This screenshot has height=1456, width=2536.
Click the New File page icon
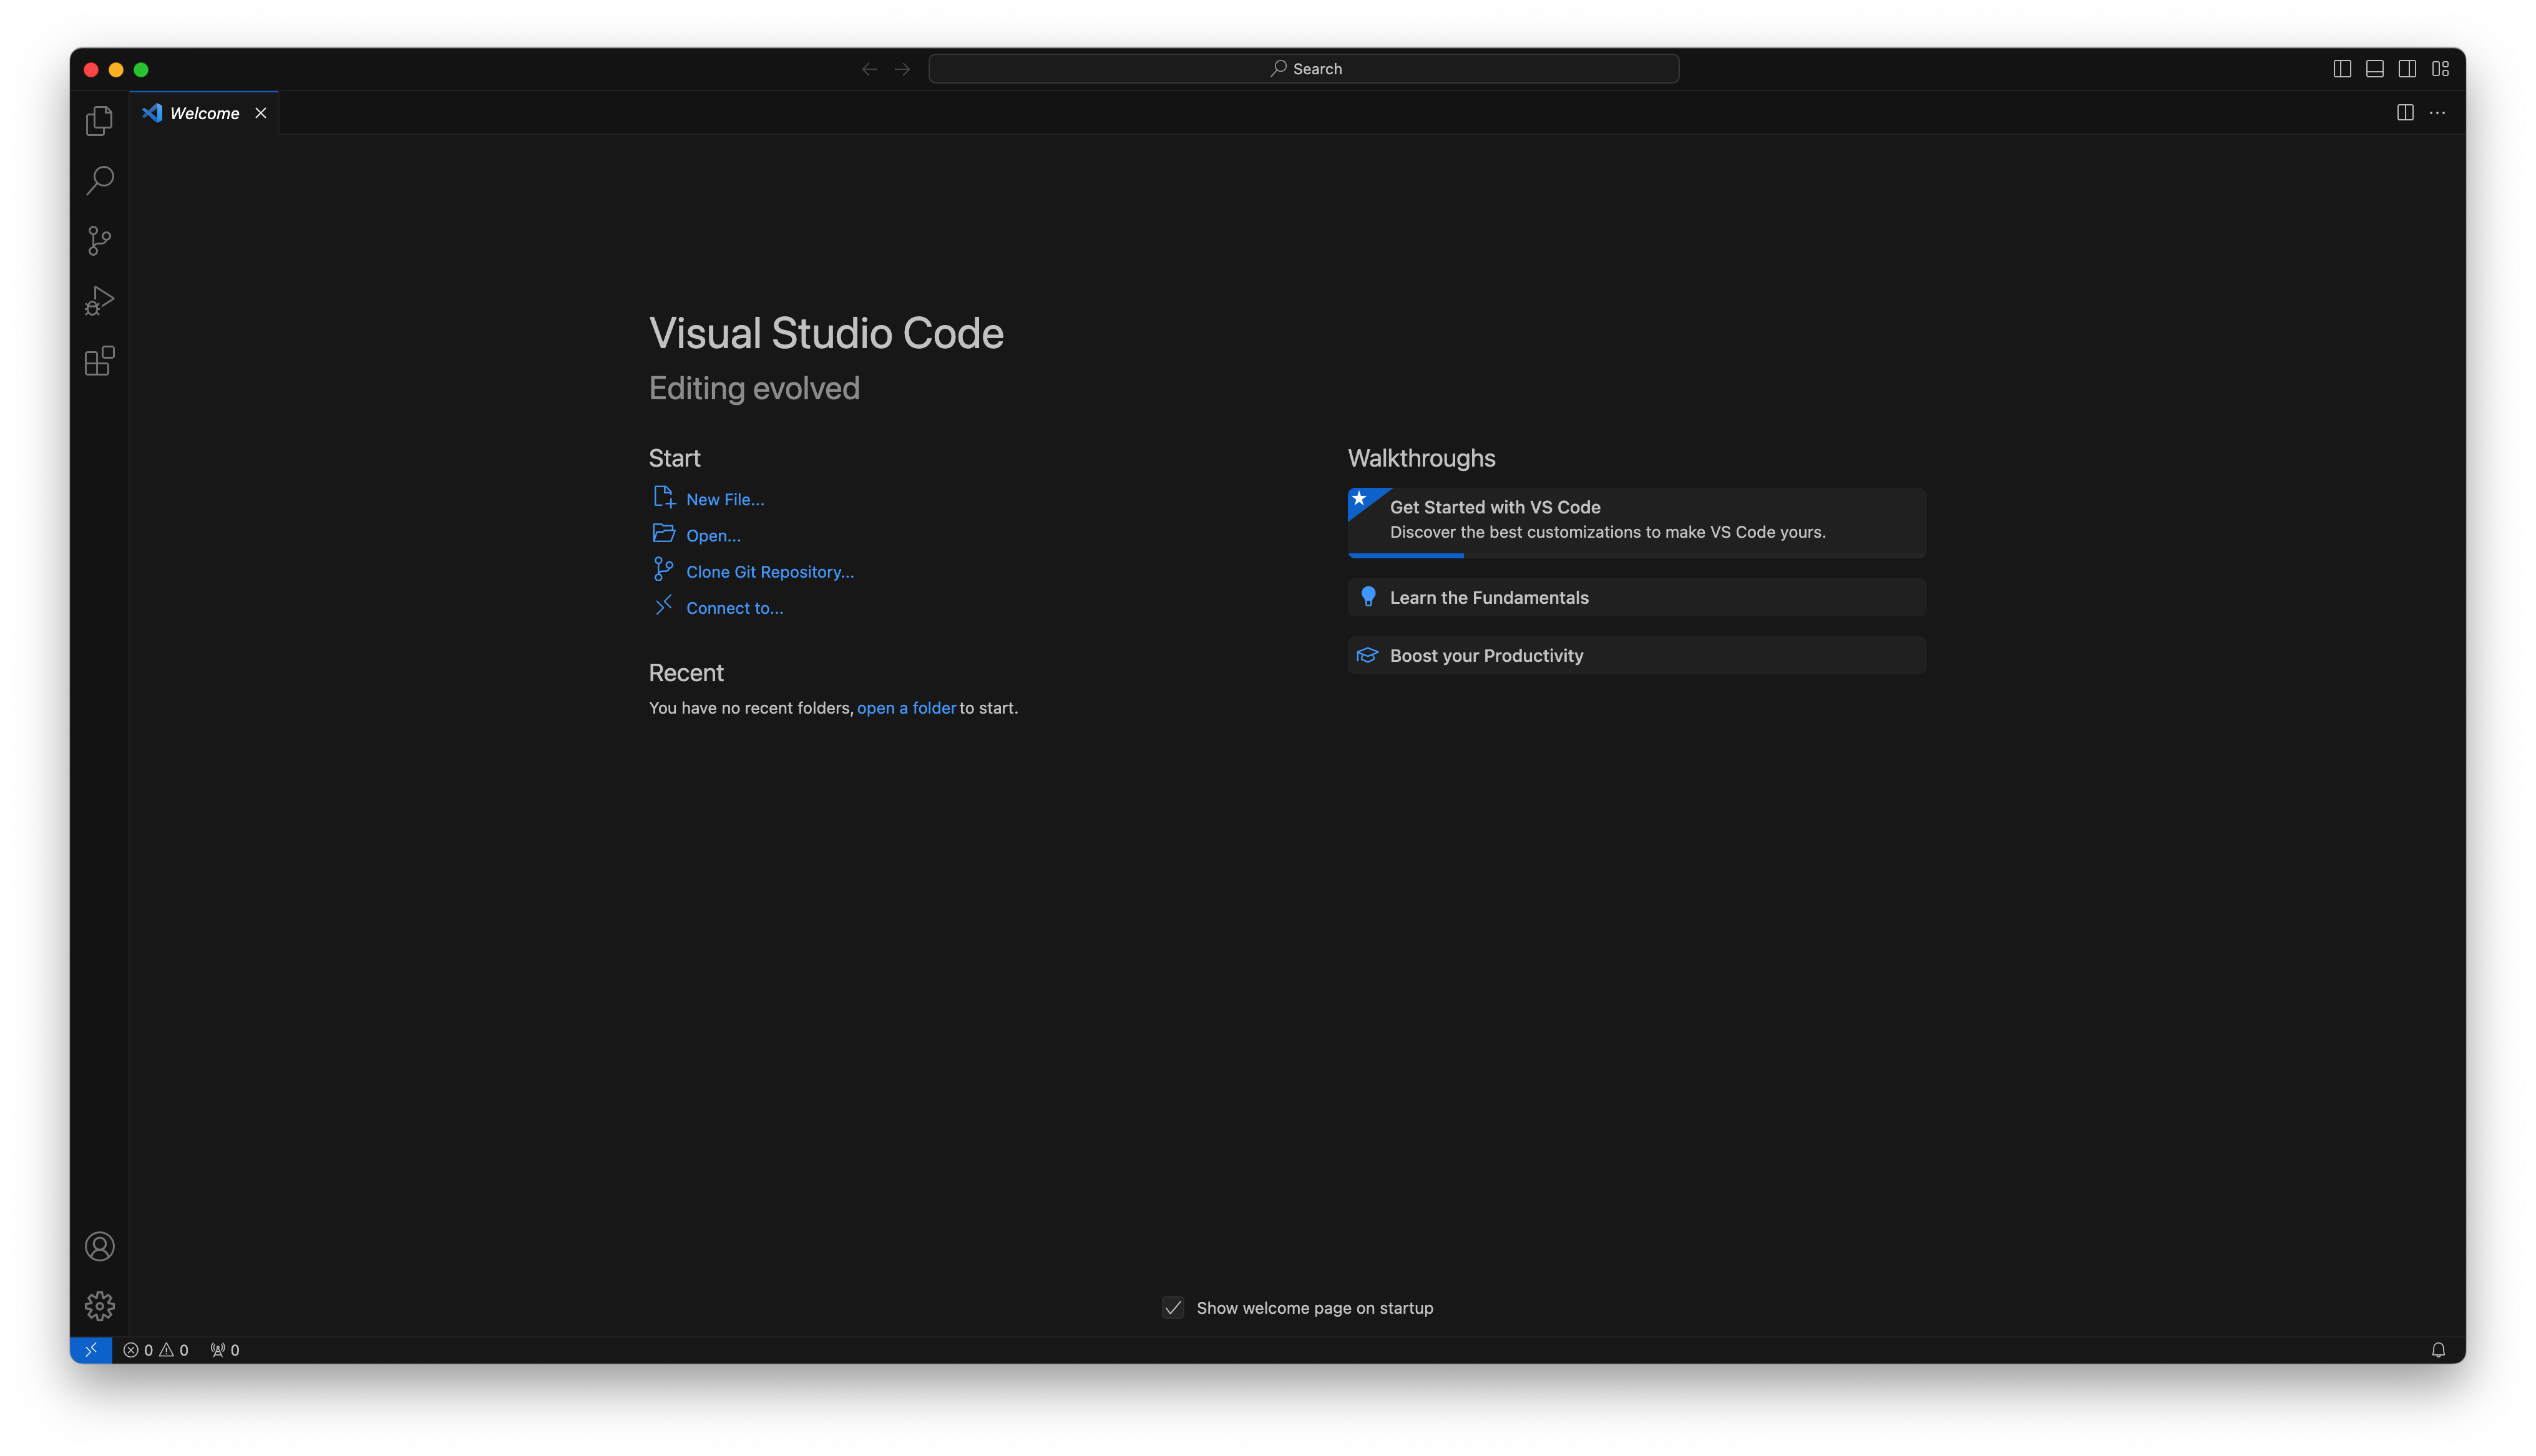point(664,497)
